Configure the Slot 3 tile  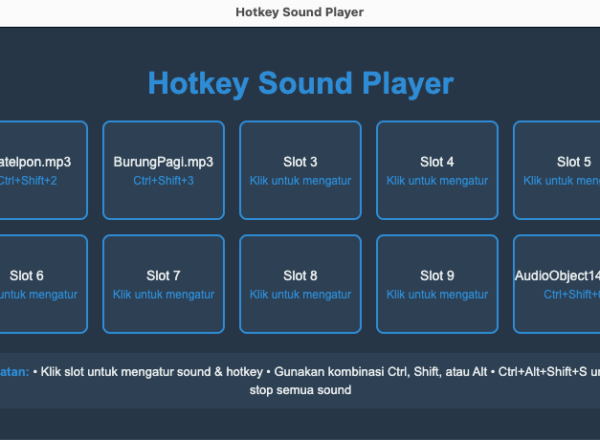pos(300,170)
